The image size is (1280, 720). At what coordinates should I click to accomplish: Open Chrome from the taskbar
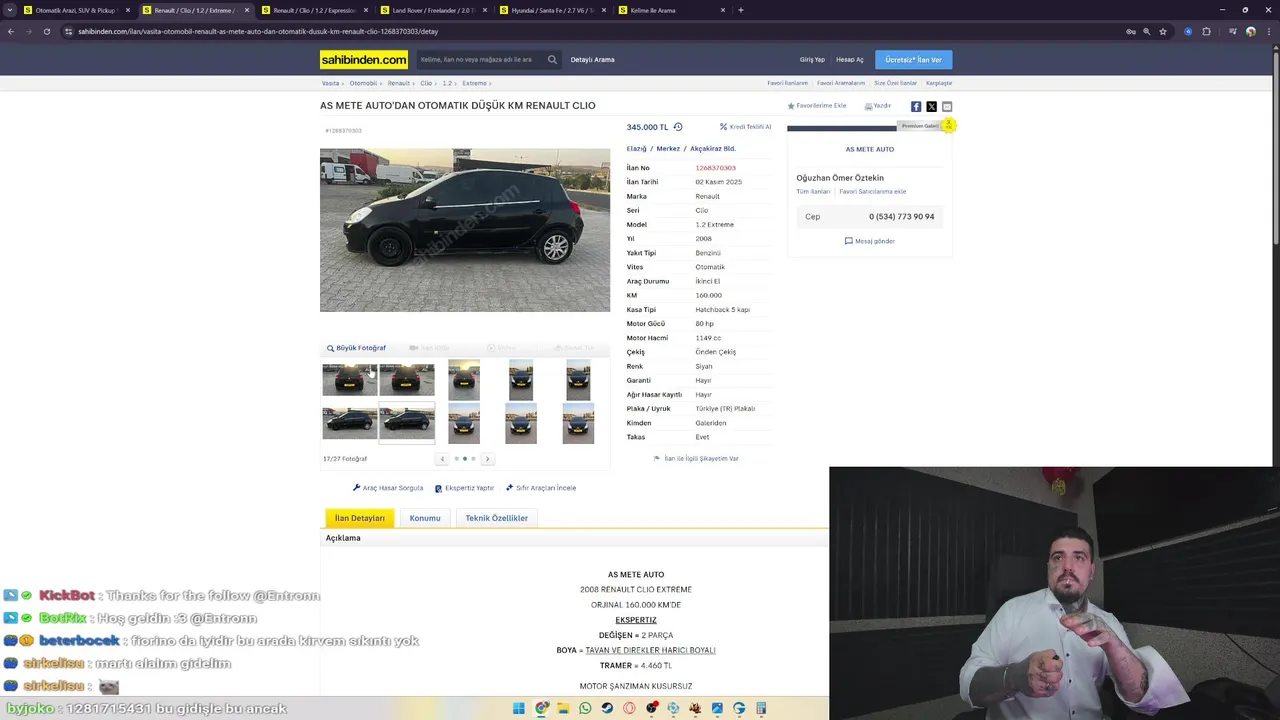(541, 708)
